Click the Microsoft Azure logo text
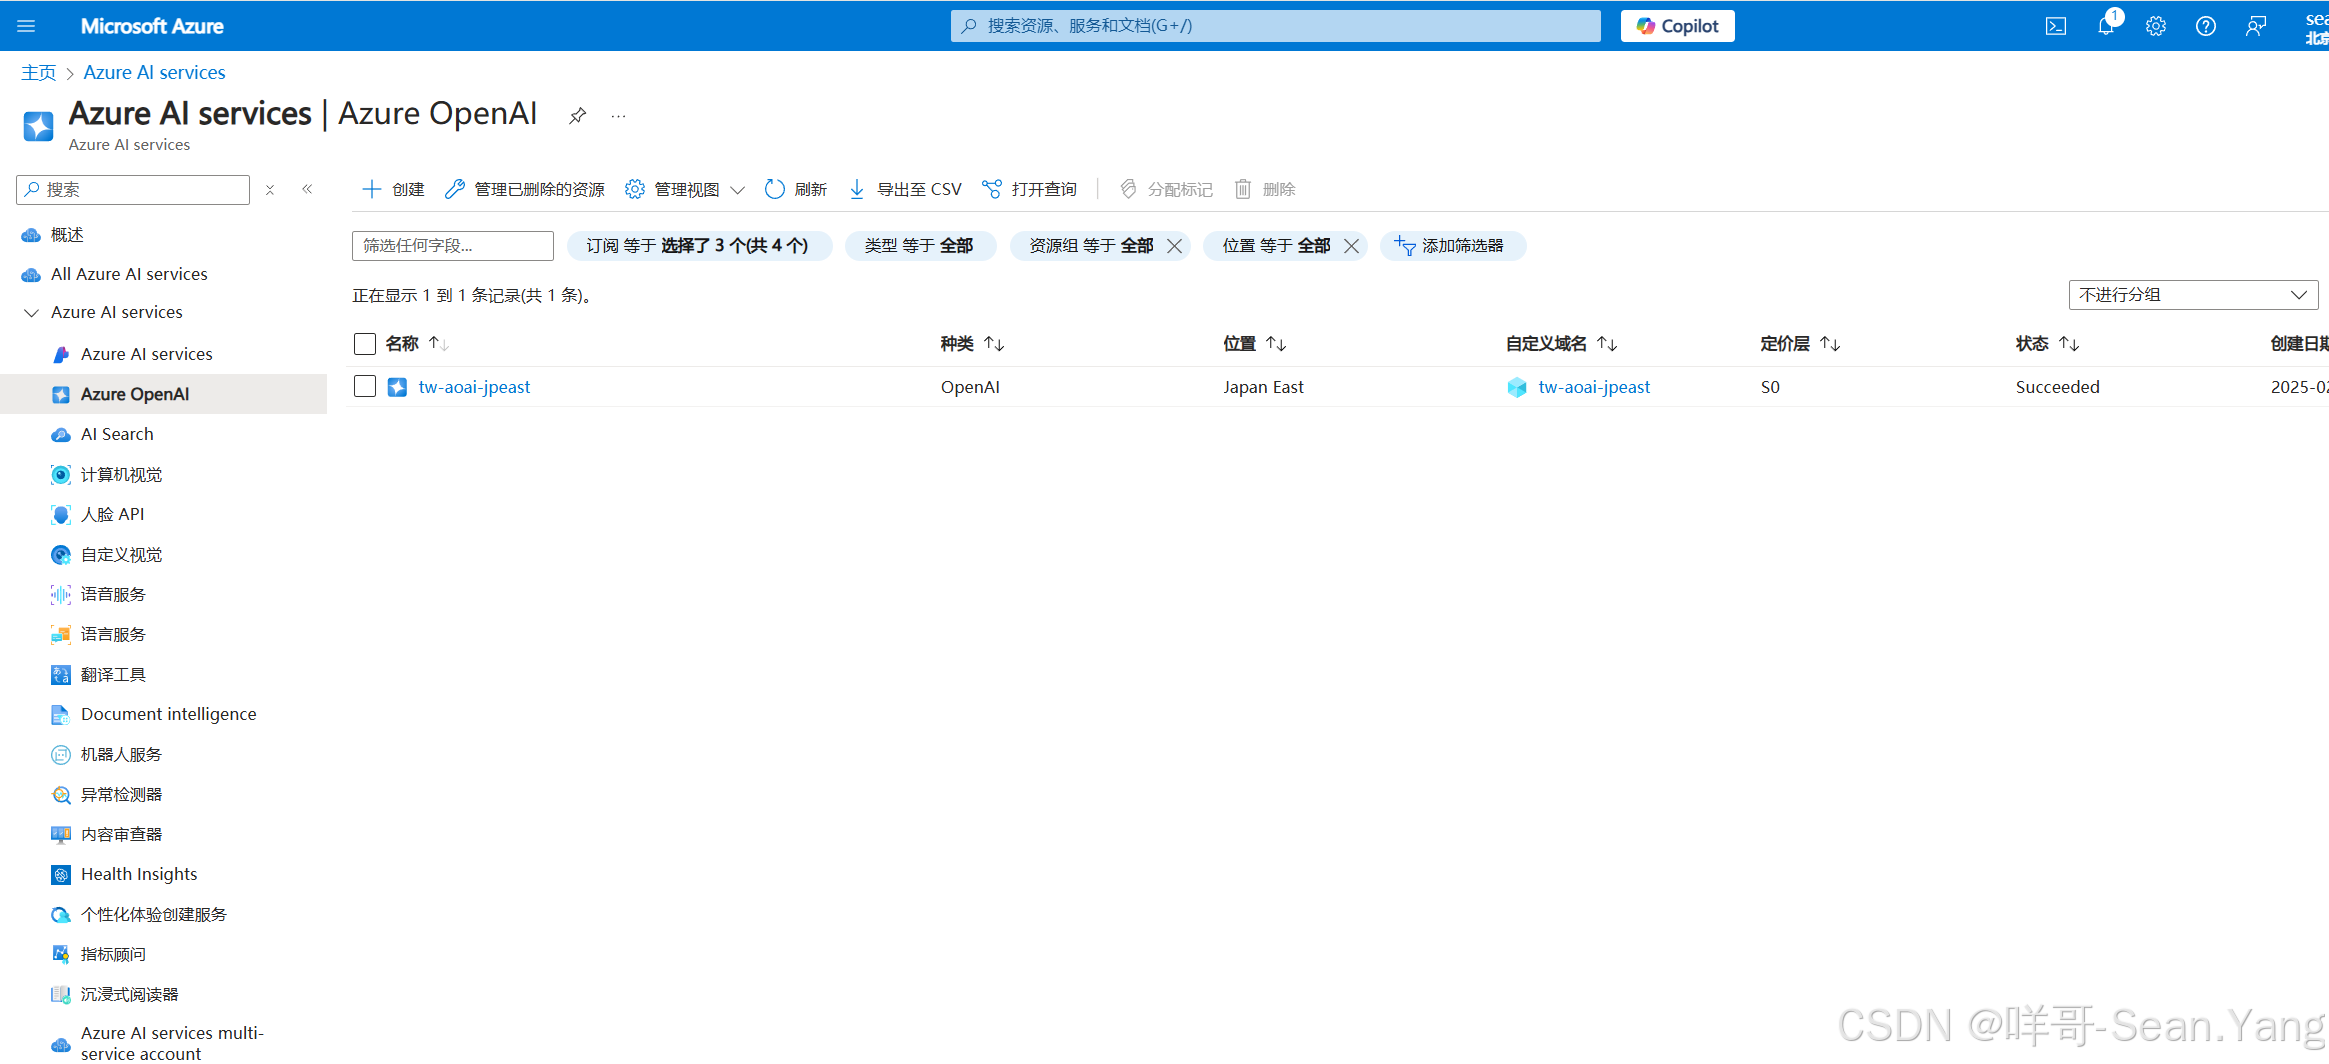 152,26
